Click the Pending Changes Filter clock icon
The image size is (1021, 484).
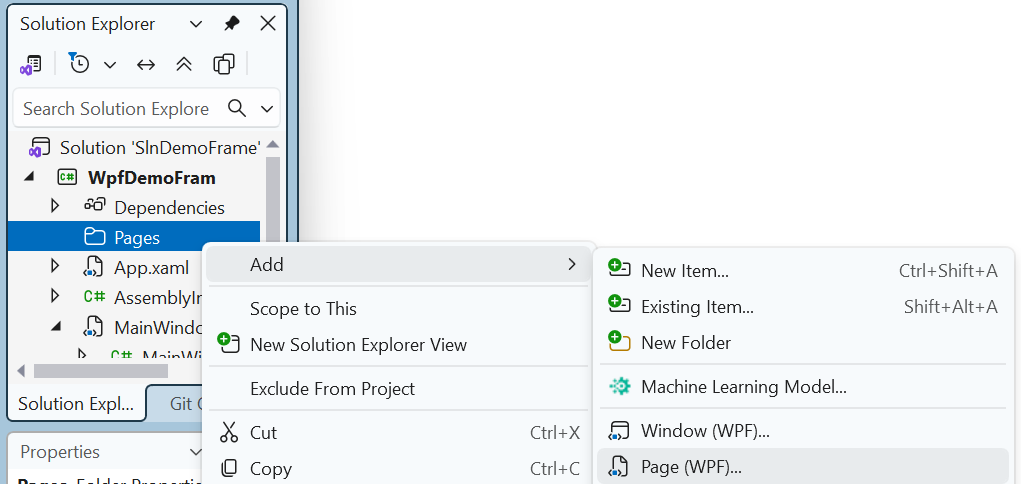[x=79, y=64]
